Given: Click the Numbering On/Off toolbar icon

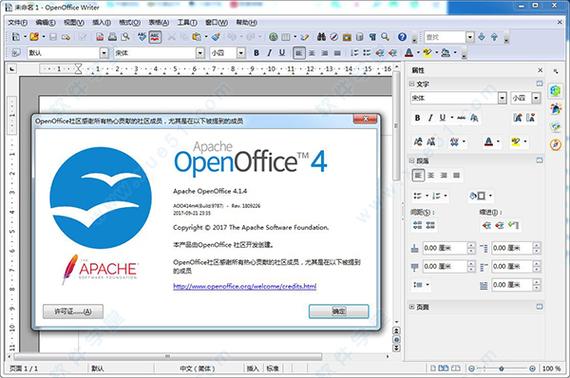Looking at the screenshot, I should [x=354, y=53].
